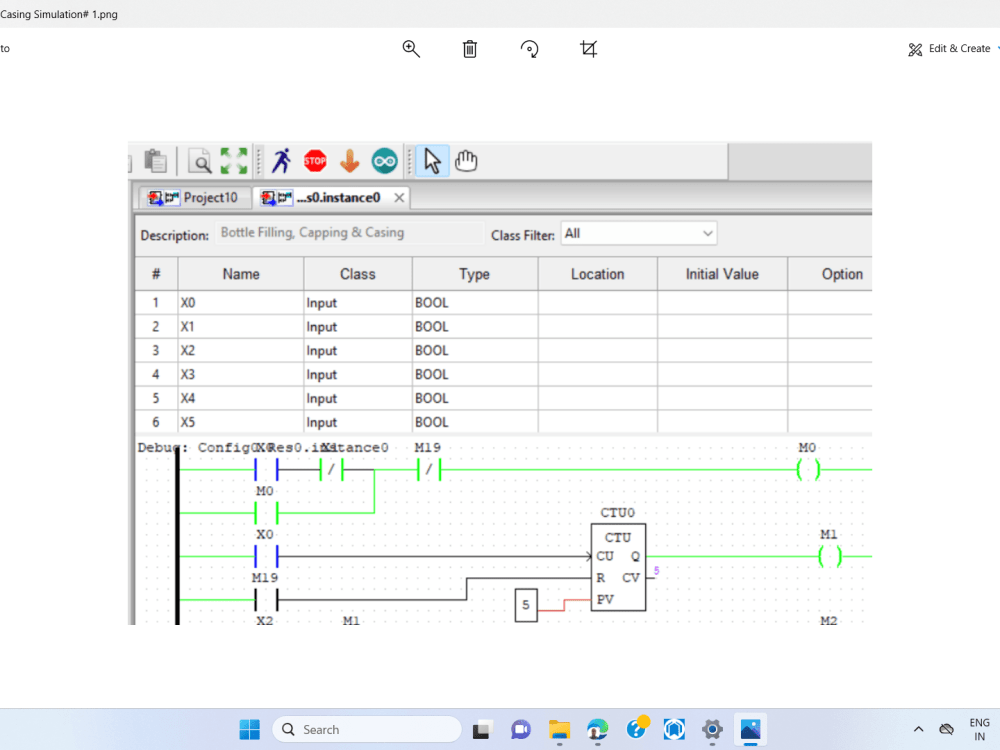Connect using the Arduino icon
Viewport: 1000px width, 750px height.
pyautogui.click(x=384, y=160)
